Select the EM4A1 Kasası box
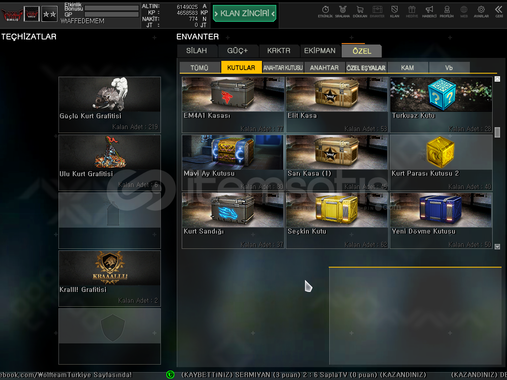This screenshot has height=380, width=507. [x=233, y=104]
